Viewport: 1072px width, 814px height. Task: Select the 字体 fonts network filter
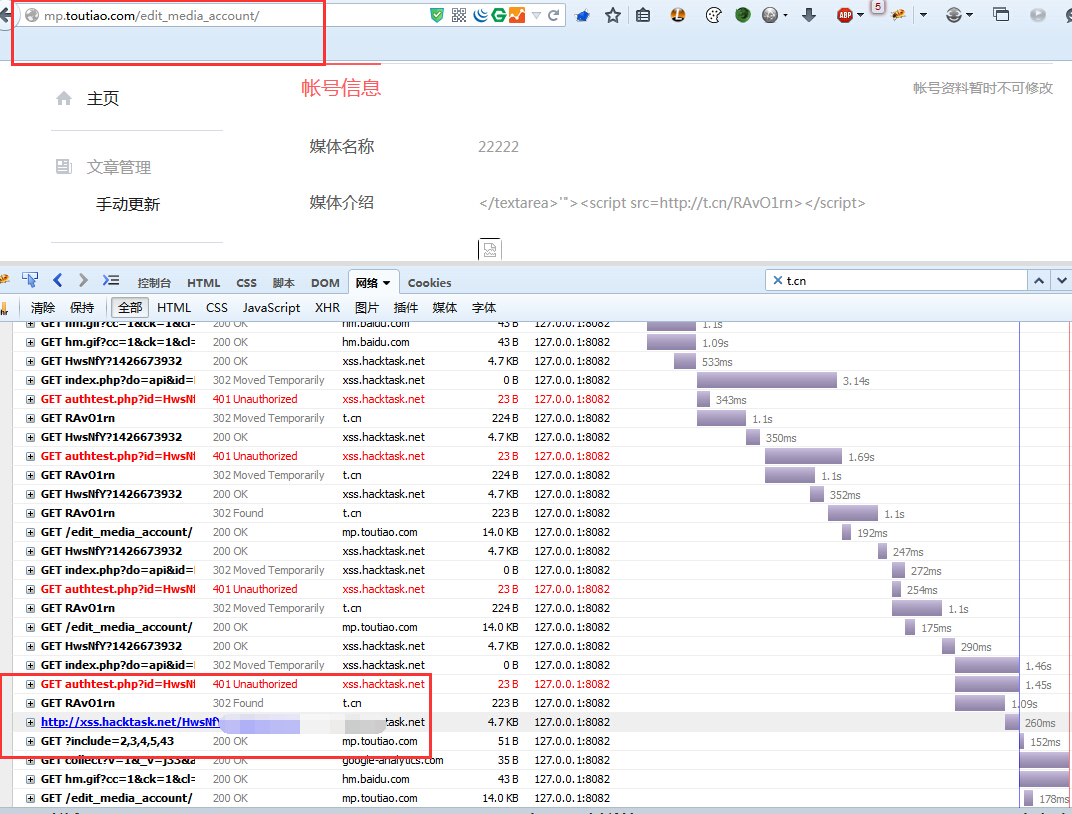coord(483,308)
